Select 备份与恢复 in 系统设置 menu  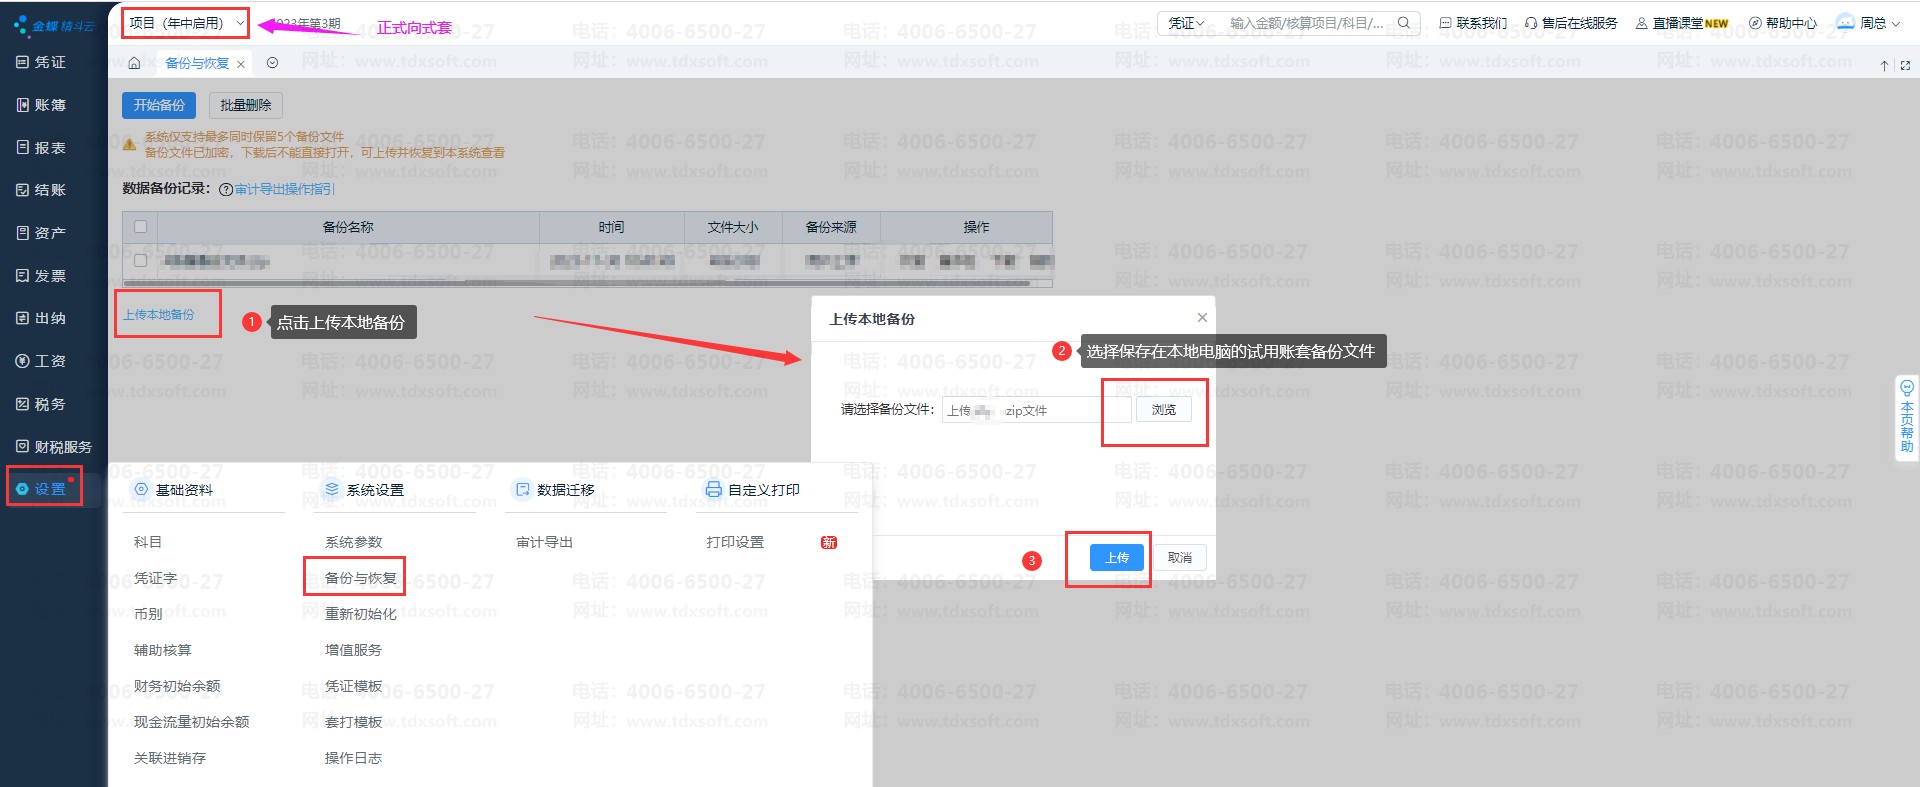[360, 578]
